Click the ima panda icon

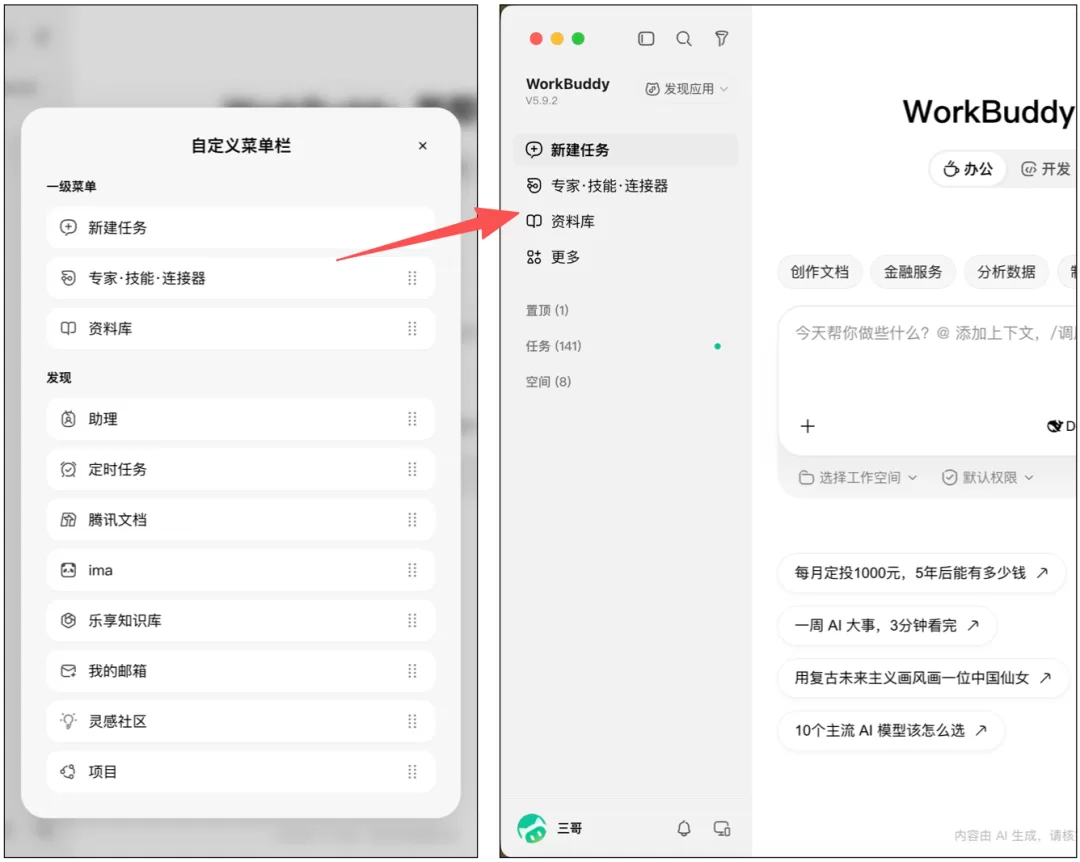[68, 570]
